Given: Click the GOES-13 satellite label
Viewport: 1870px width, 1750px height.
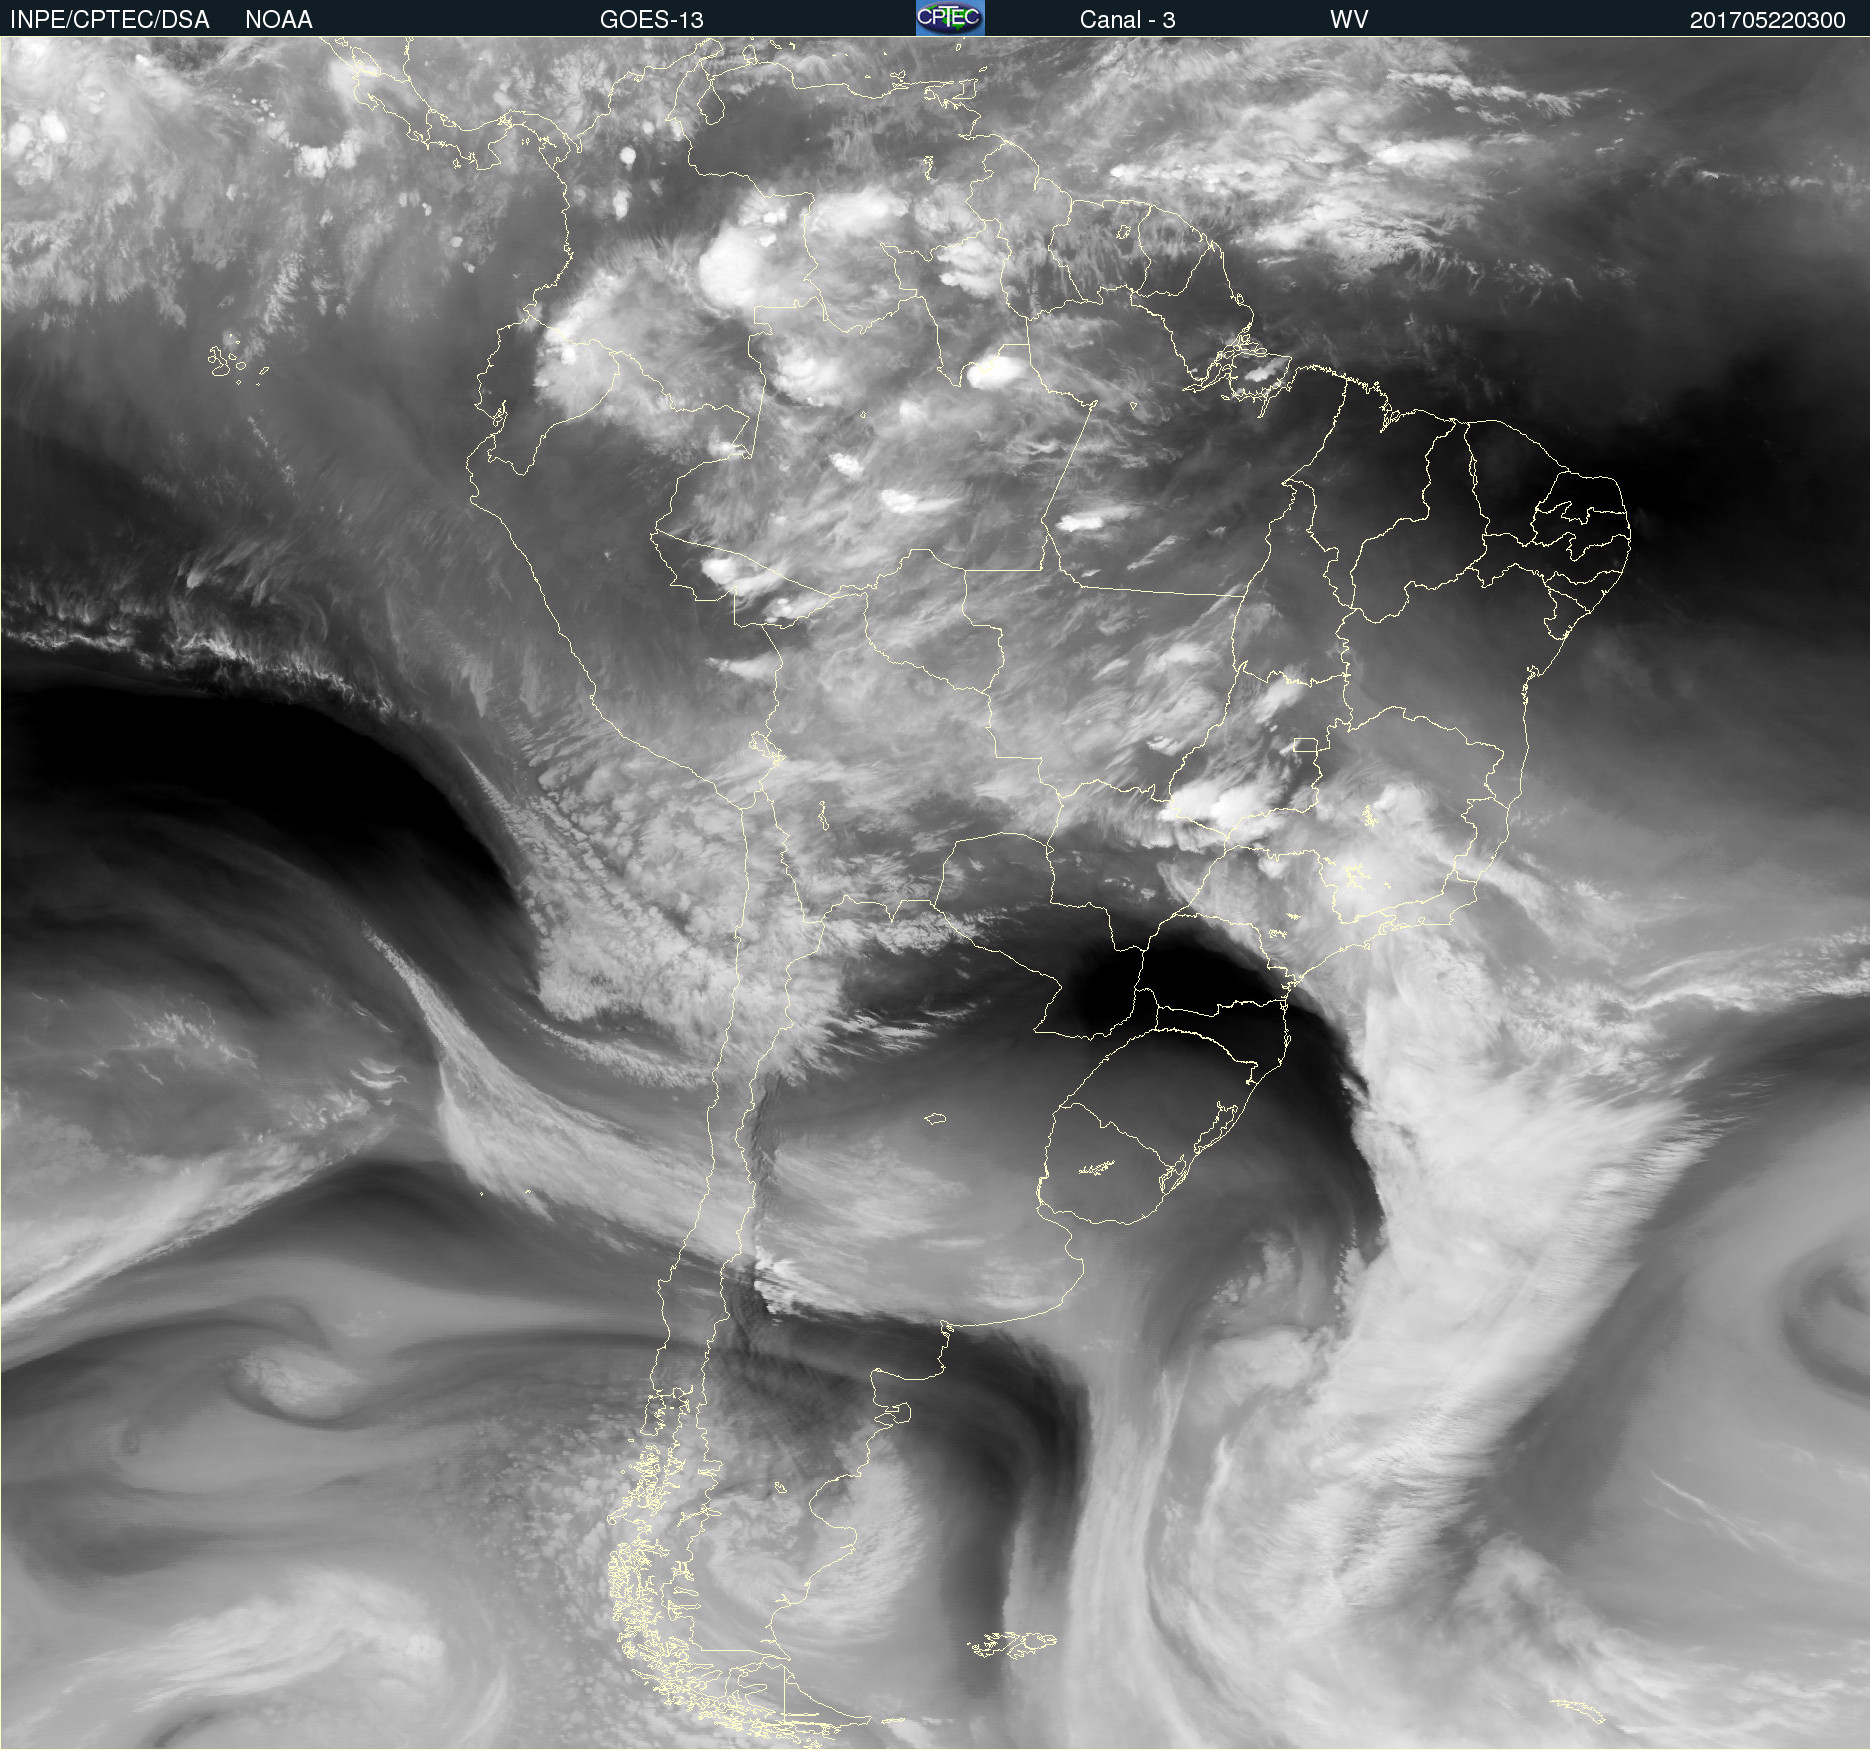Looking at the screenshot, I should click(x=652, y=20).
